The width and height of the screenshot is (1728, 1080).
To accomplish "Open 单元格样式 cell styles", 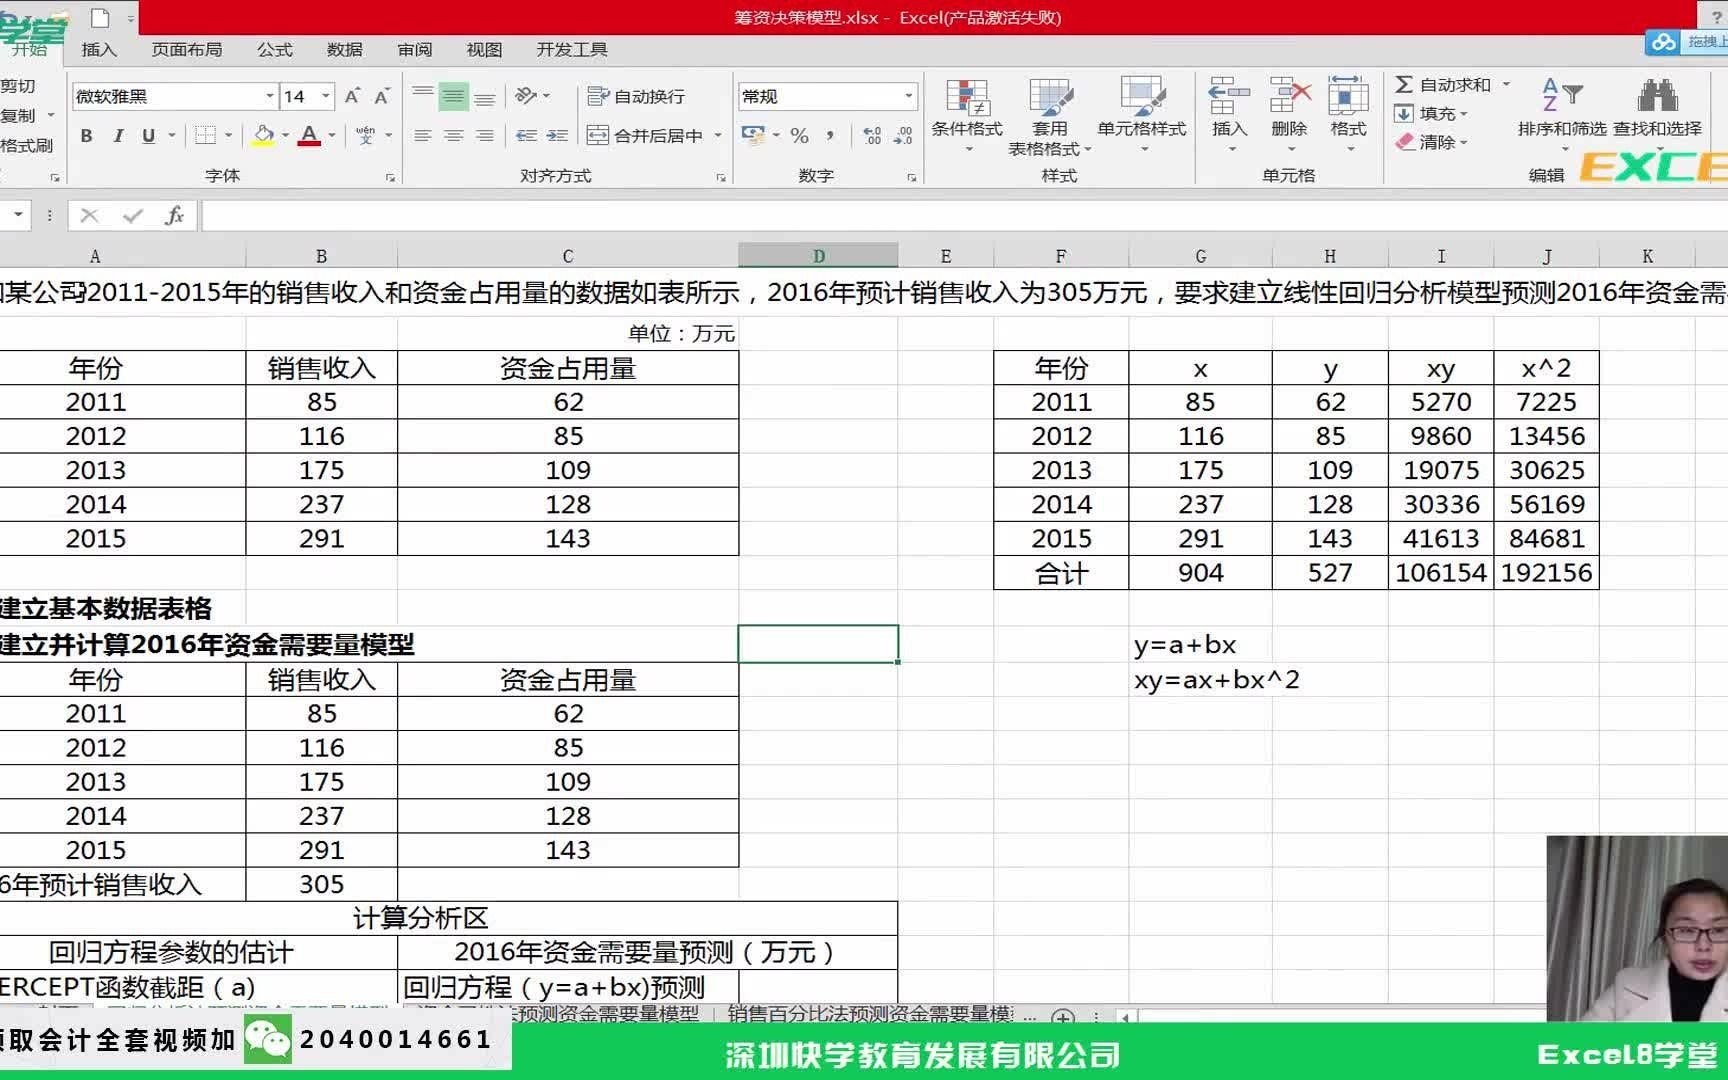I will [x=1142, y=115].
